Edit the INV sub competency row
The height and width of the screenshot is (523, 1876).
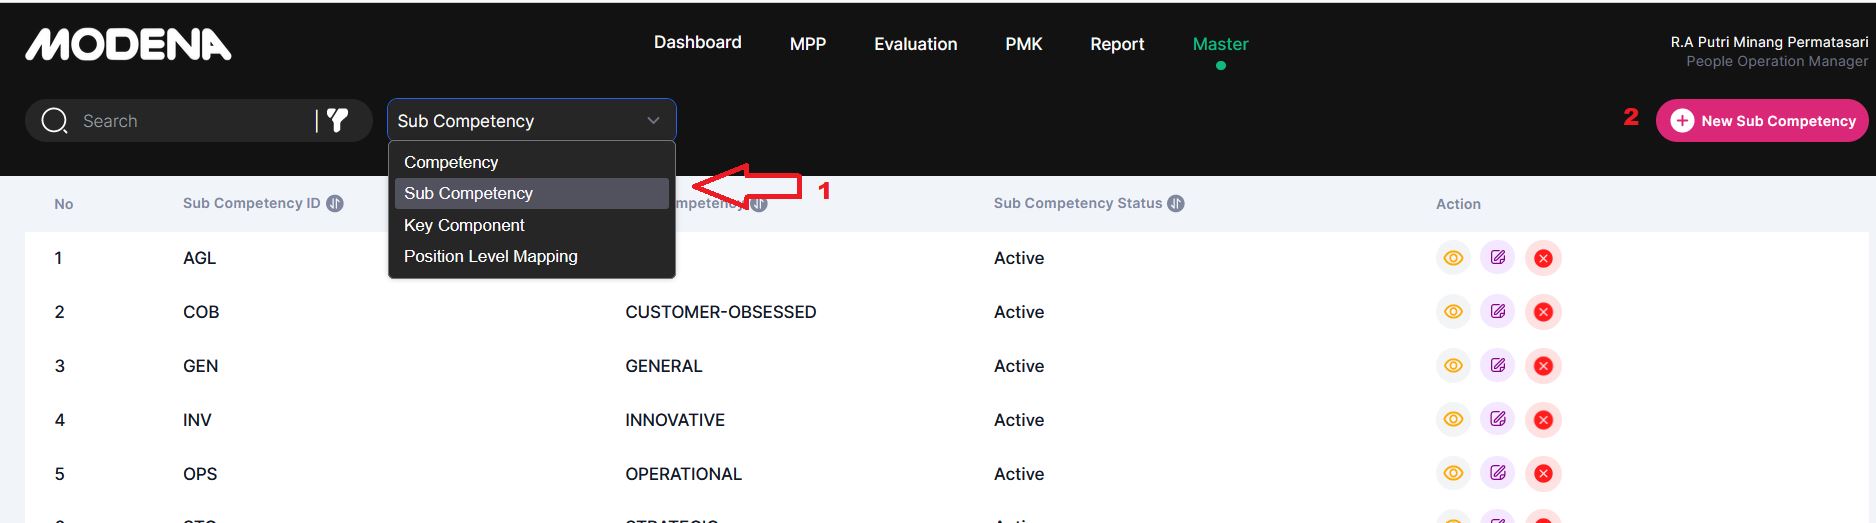[1497, 420]
